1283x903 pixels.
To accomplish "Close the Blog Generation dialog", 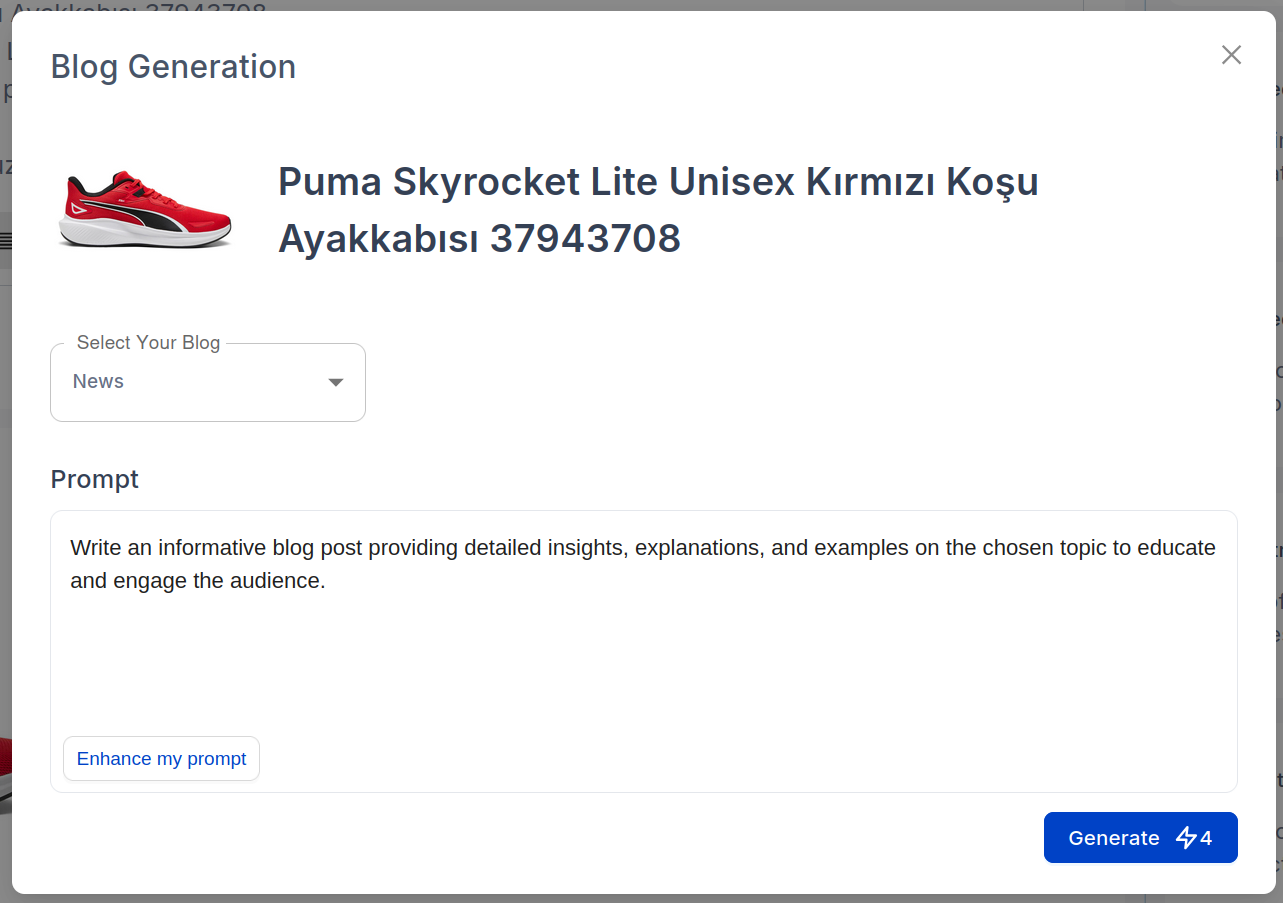I will (1231, 55).
